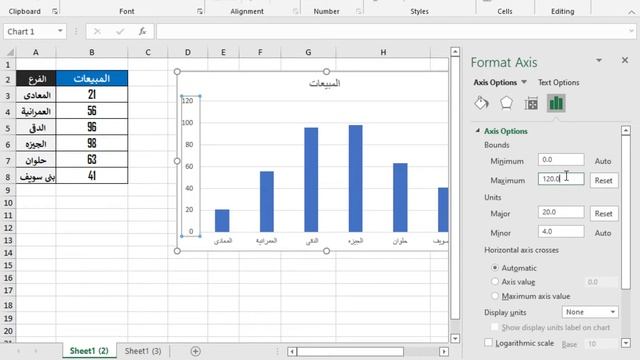Click the Select All corner triangle
Screen dimensions: 640x360
click(9, 52)
